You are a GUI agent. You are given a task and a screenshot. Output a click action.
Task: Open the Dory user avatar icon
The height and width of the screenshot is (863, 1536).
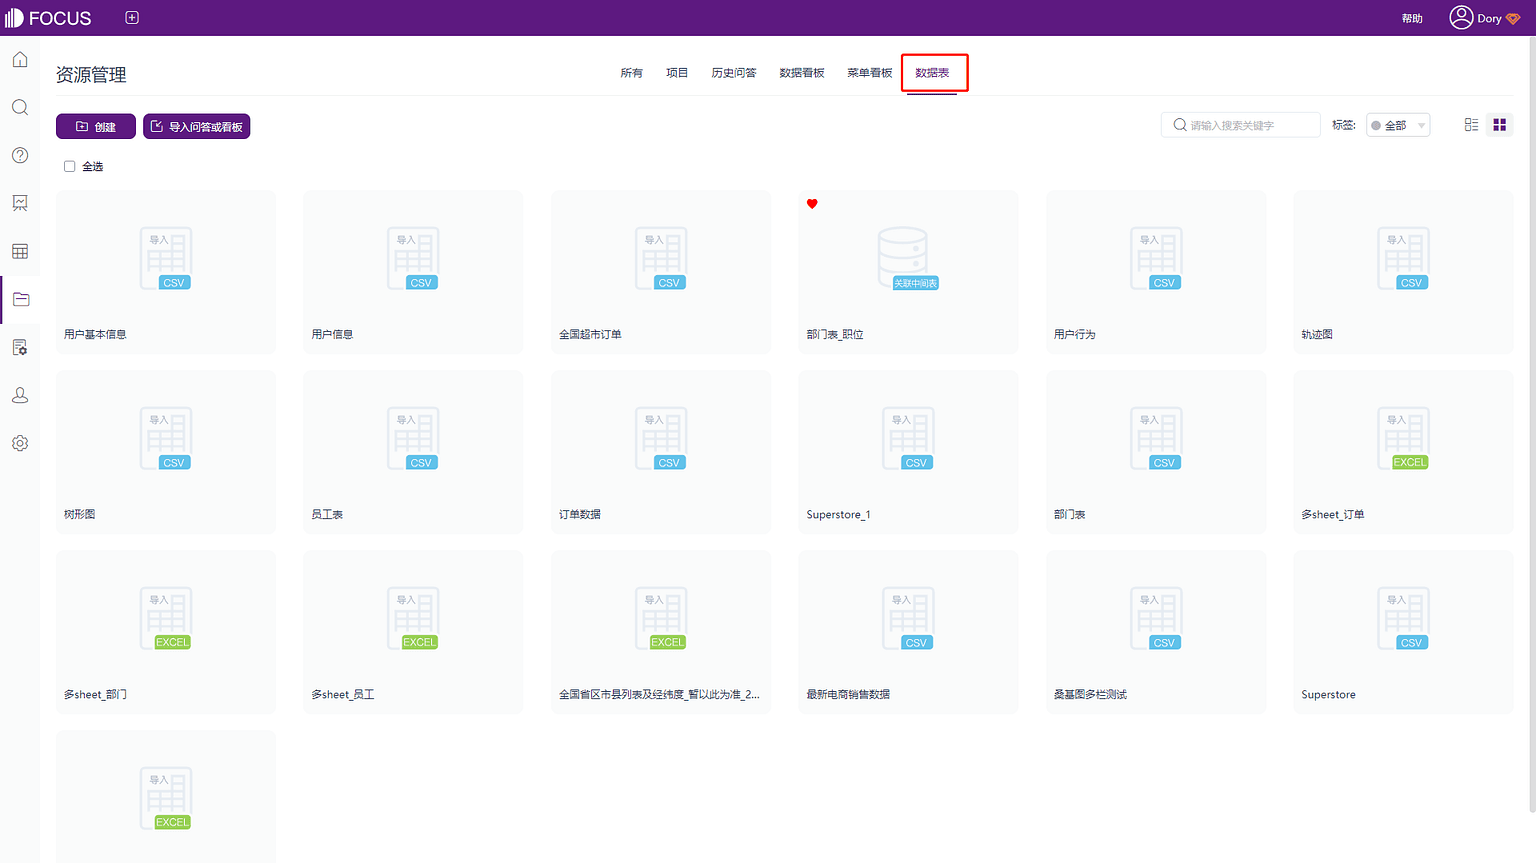coord(1461,18)
